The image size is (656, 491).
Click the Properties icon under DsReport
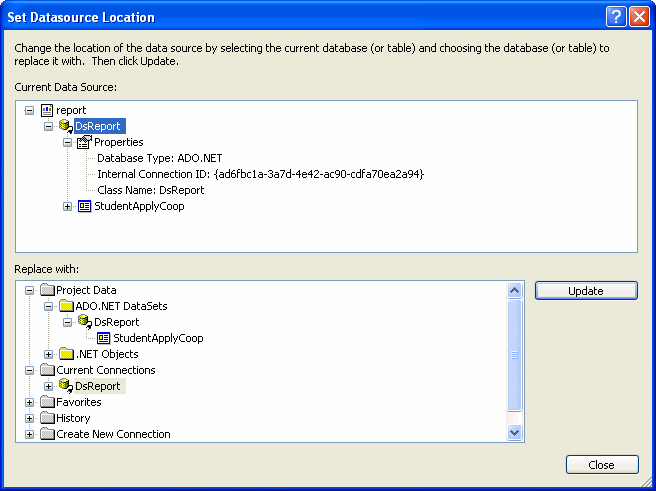point(84,142)
